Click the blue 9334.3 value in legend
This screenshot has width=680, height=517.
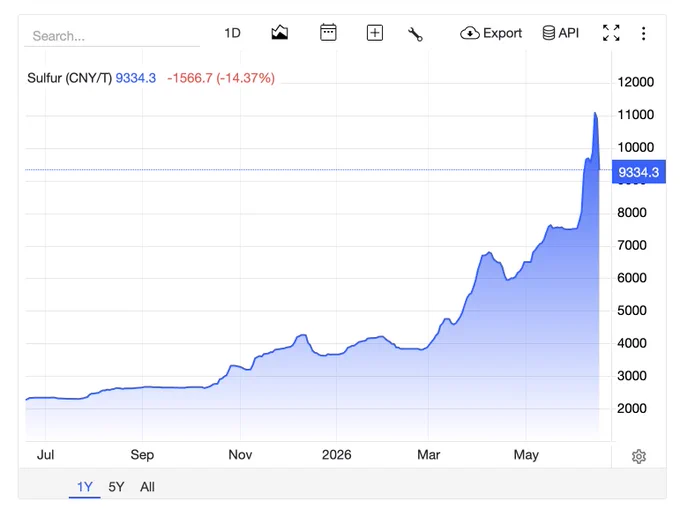(x=135, y=78)
